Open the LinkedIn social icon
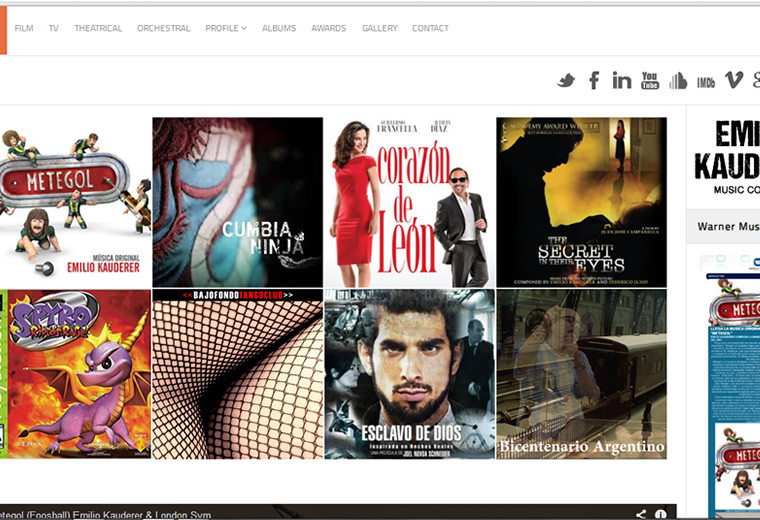This screenshot has width=760, height=520. click(x=622, y=80)
